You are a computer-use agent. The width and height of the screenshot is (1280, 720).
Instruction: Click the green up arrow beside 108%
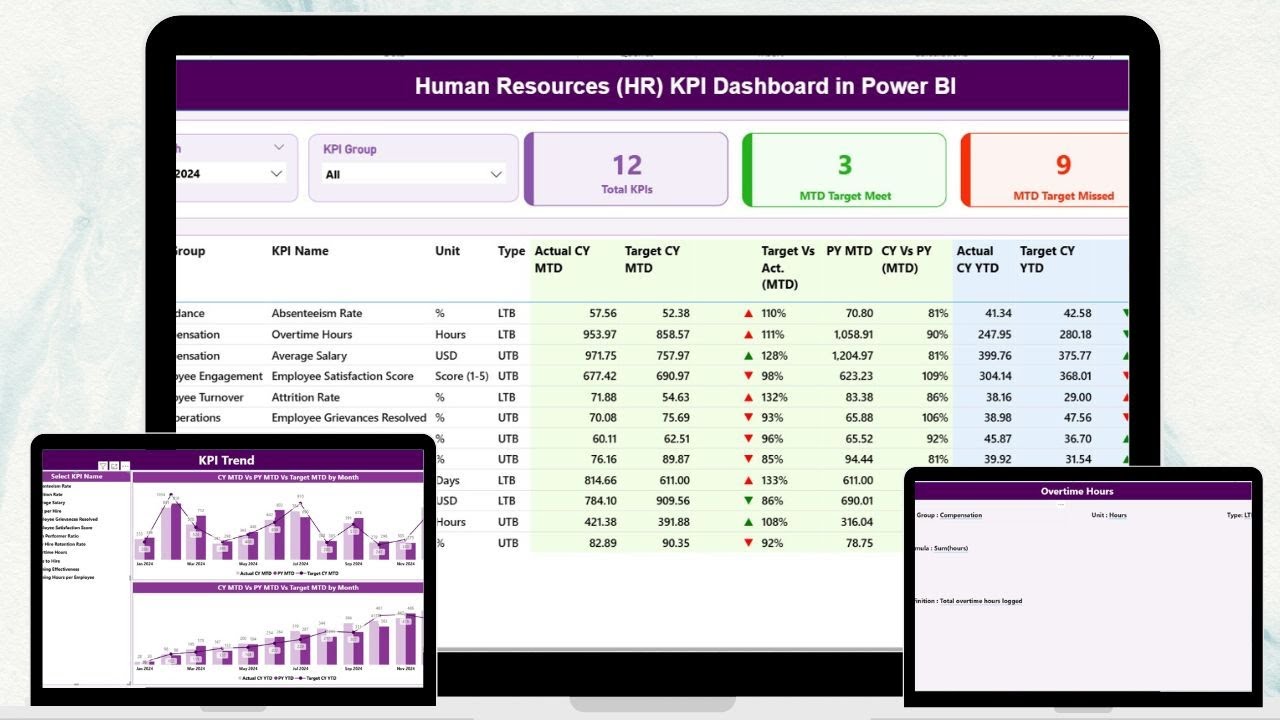[748, 522]
